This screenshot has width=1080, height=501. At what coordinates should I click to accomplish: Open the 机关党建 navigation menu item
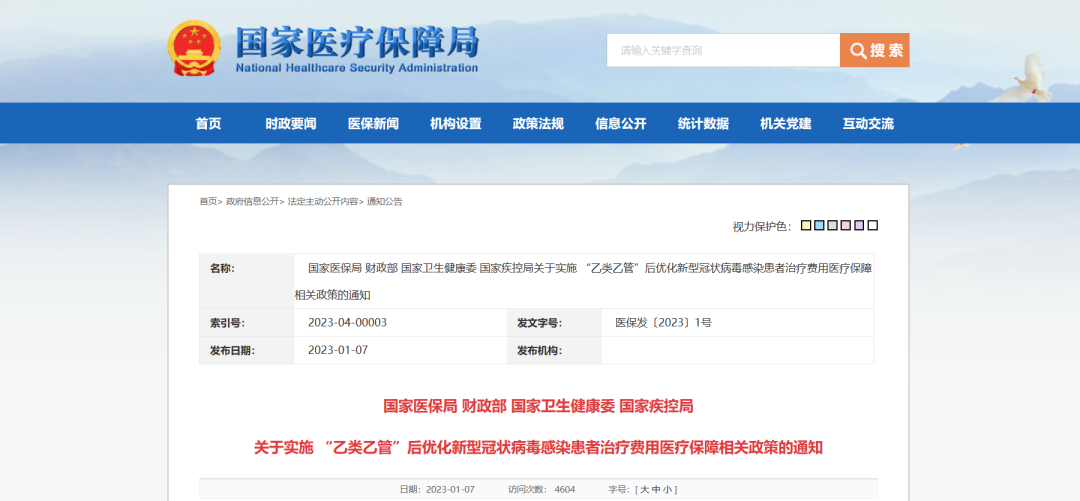786,124
